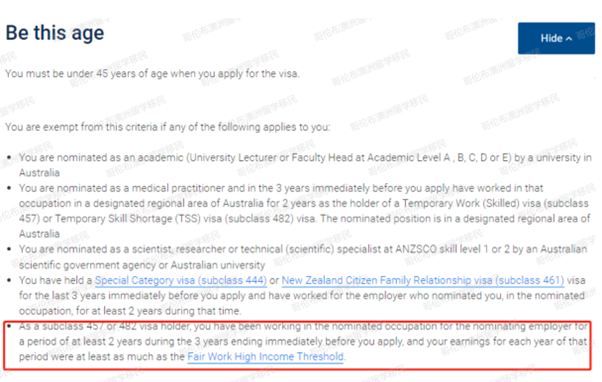Viewport: 602px width, 382px height.
Task: Open New Zealand Citizen Family Relationship visa link
Action: (x=423, y=280)
